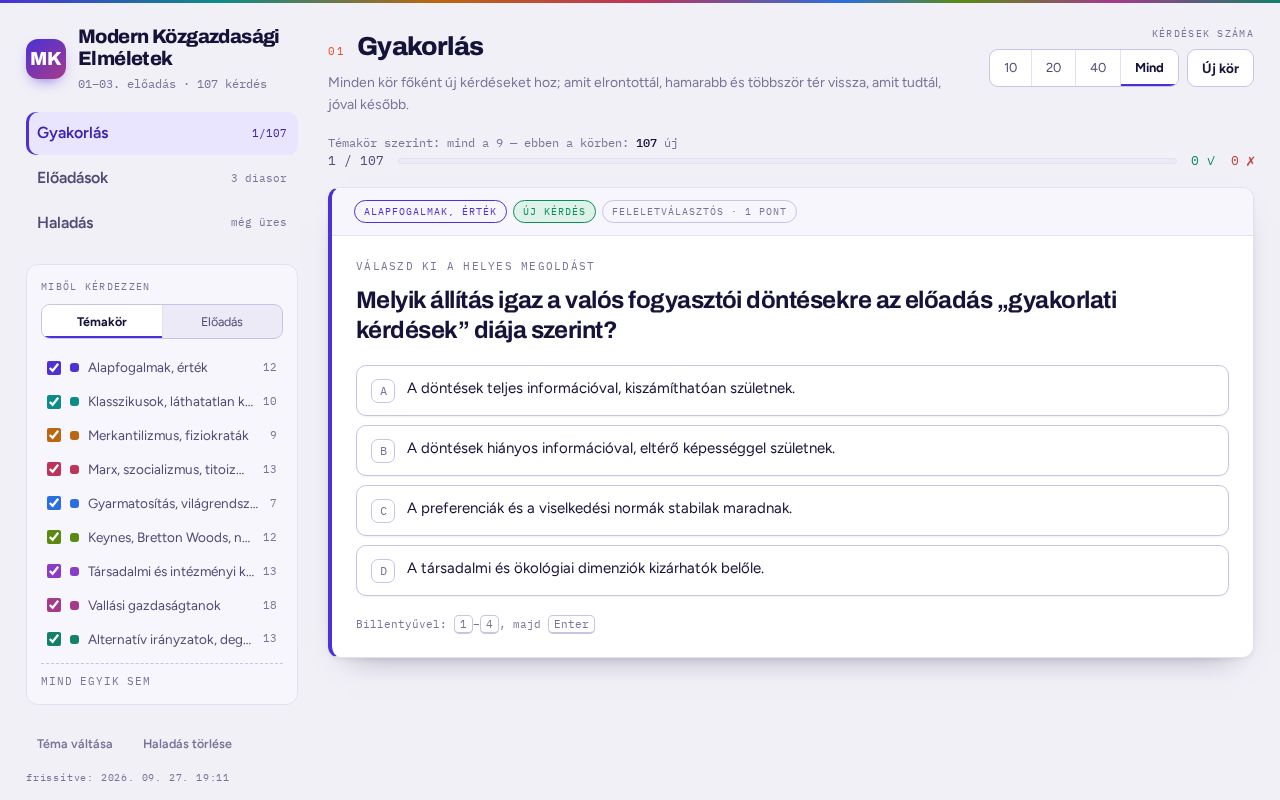Toggle the Merkantilizmus, fiziokraták checkbox
This screenshot has width=1280, height=800.
tap(54, 435)
